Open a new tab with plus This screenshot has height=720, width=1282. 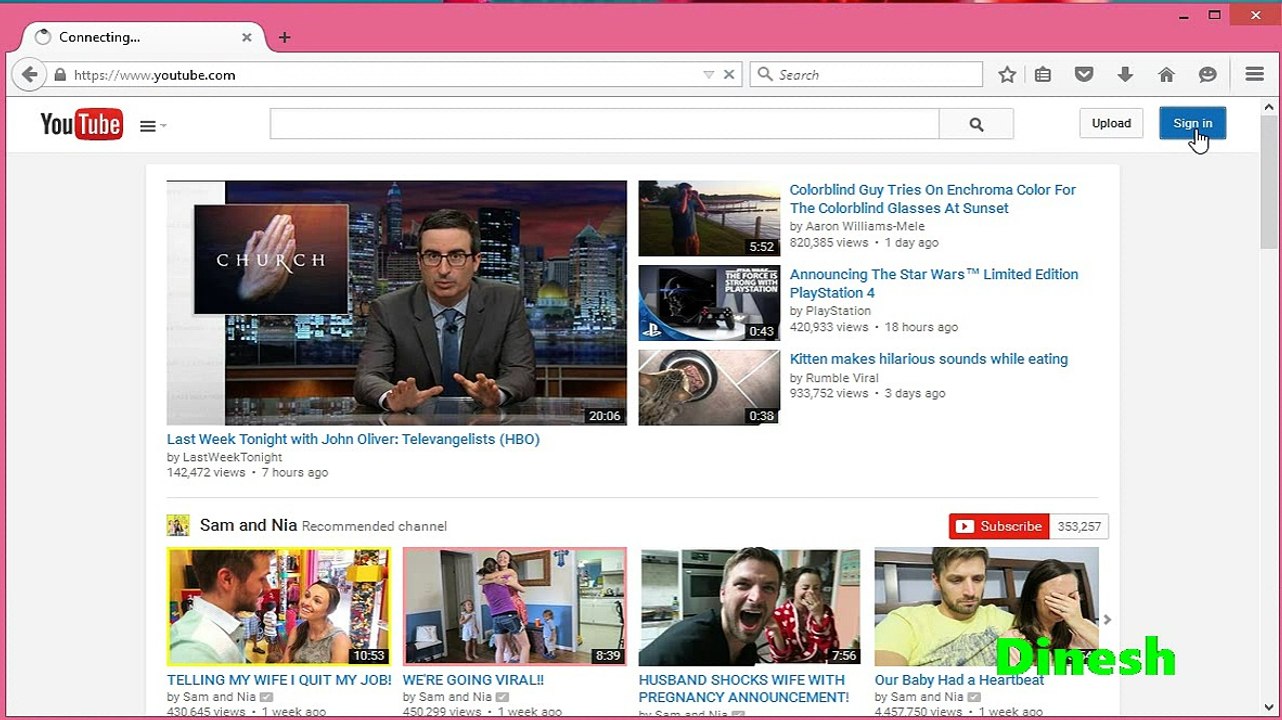[284, 37]
